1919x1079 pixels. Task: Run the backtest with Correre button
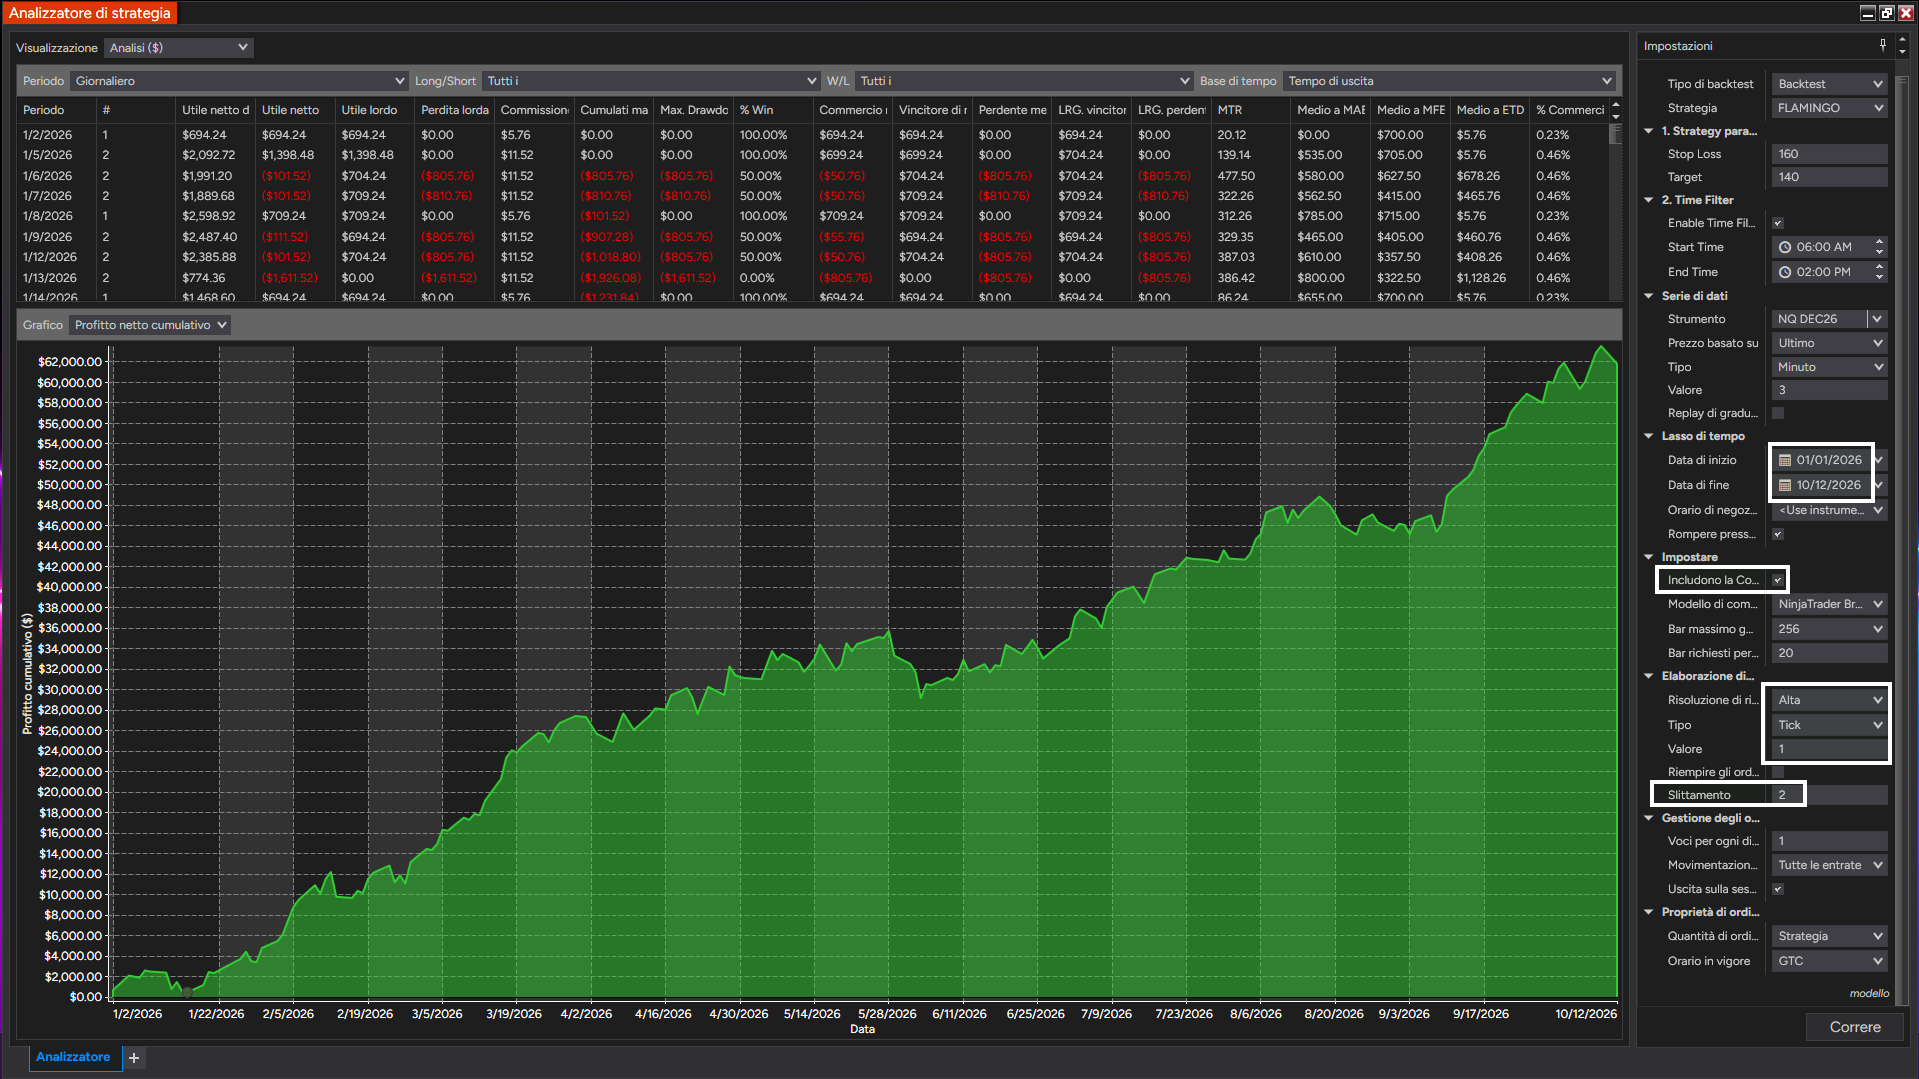pos(1855,1027)
